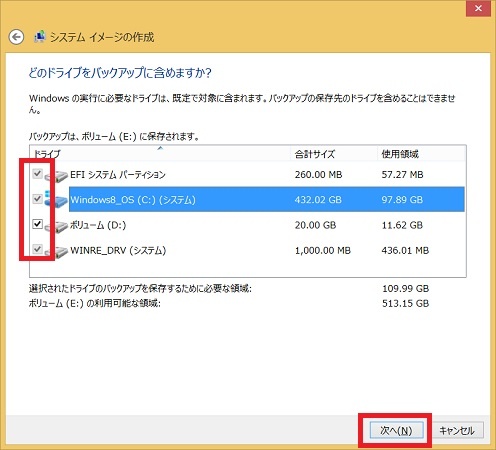496x450 pixels.
Task: Click the ボリューム (D:) drive icon
Action: [57, 227]
